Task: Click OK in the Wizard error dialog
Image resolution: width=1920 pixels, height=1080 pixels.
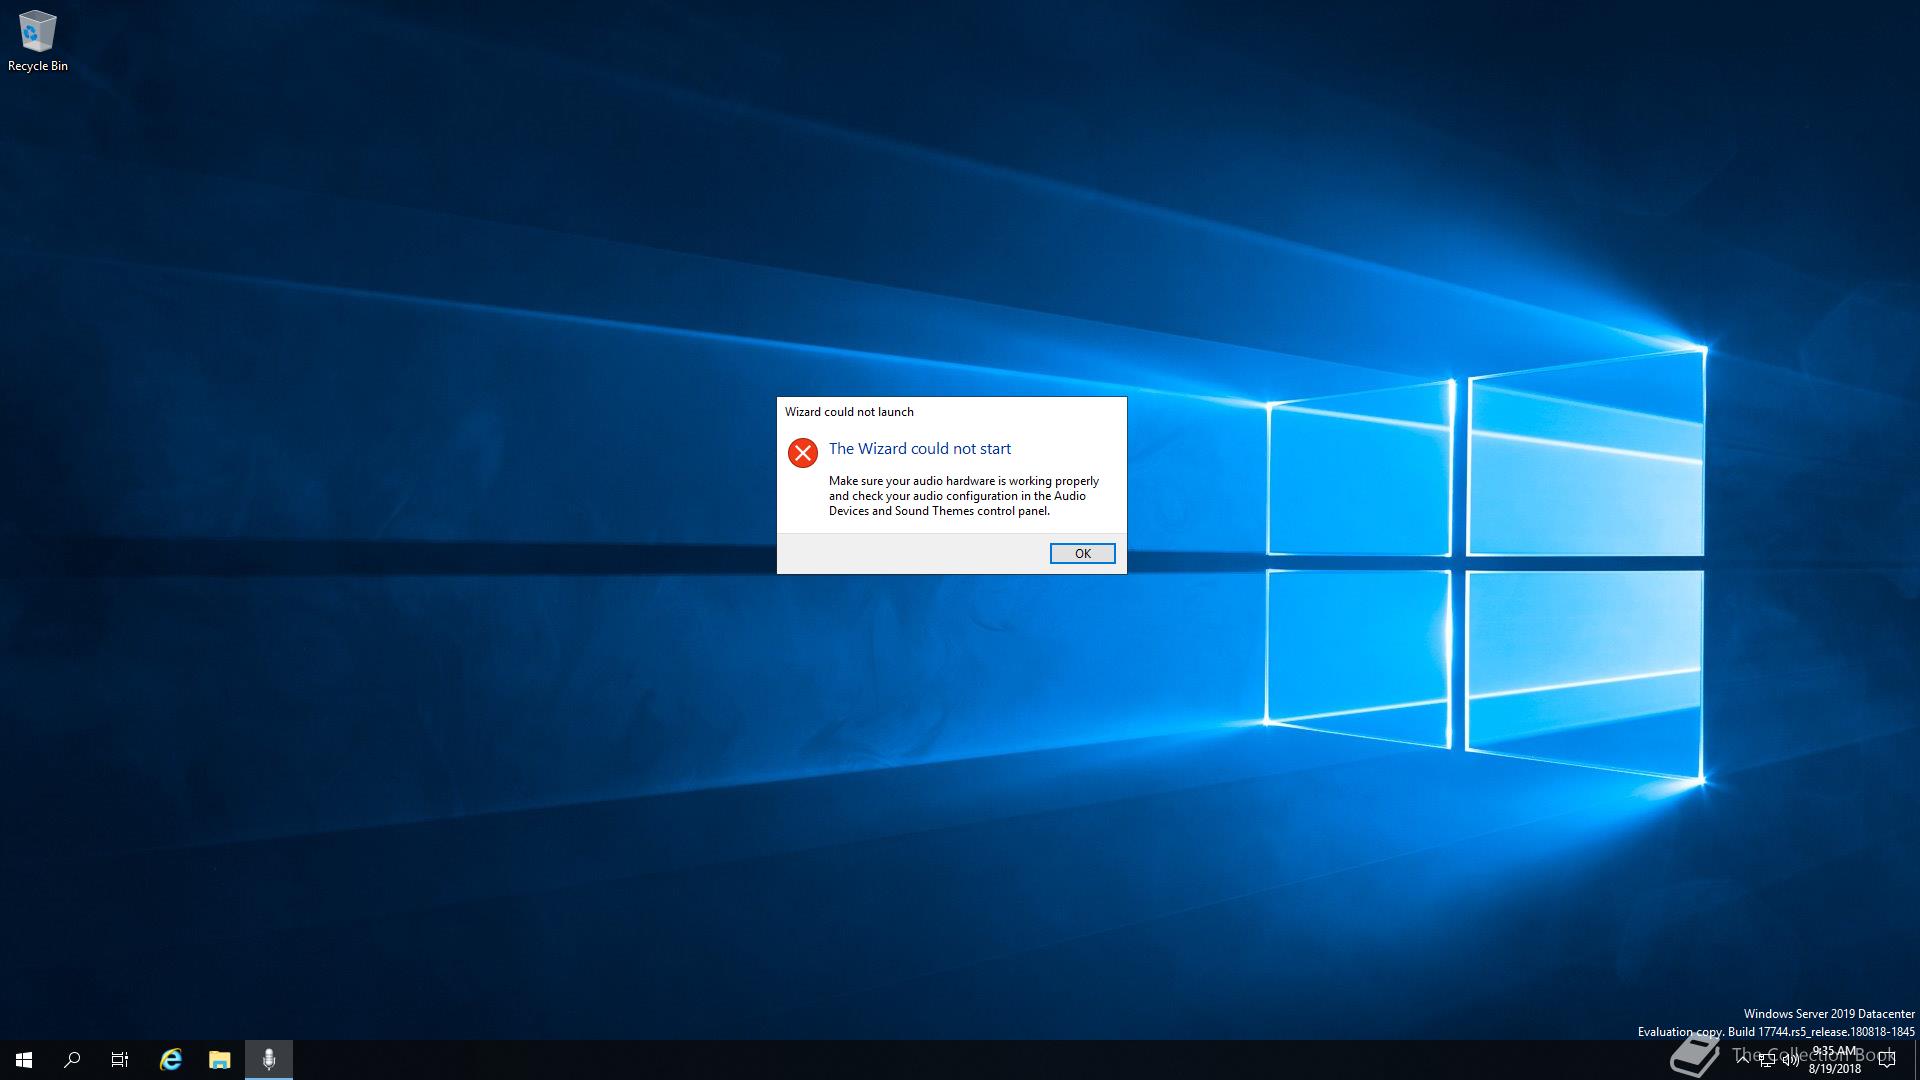Action: [x=1082, y=553]
